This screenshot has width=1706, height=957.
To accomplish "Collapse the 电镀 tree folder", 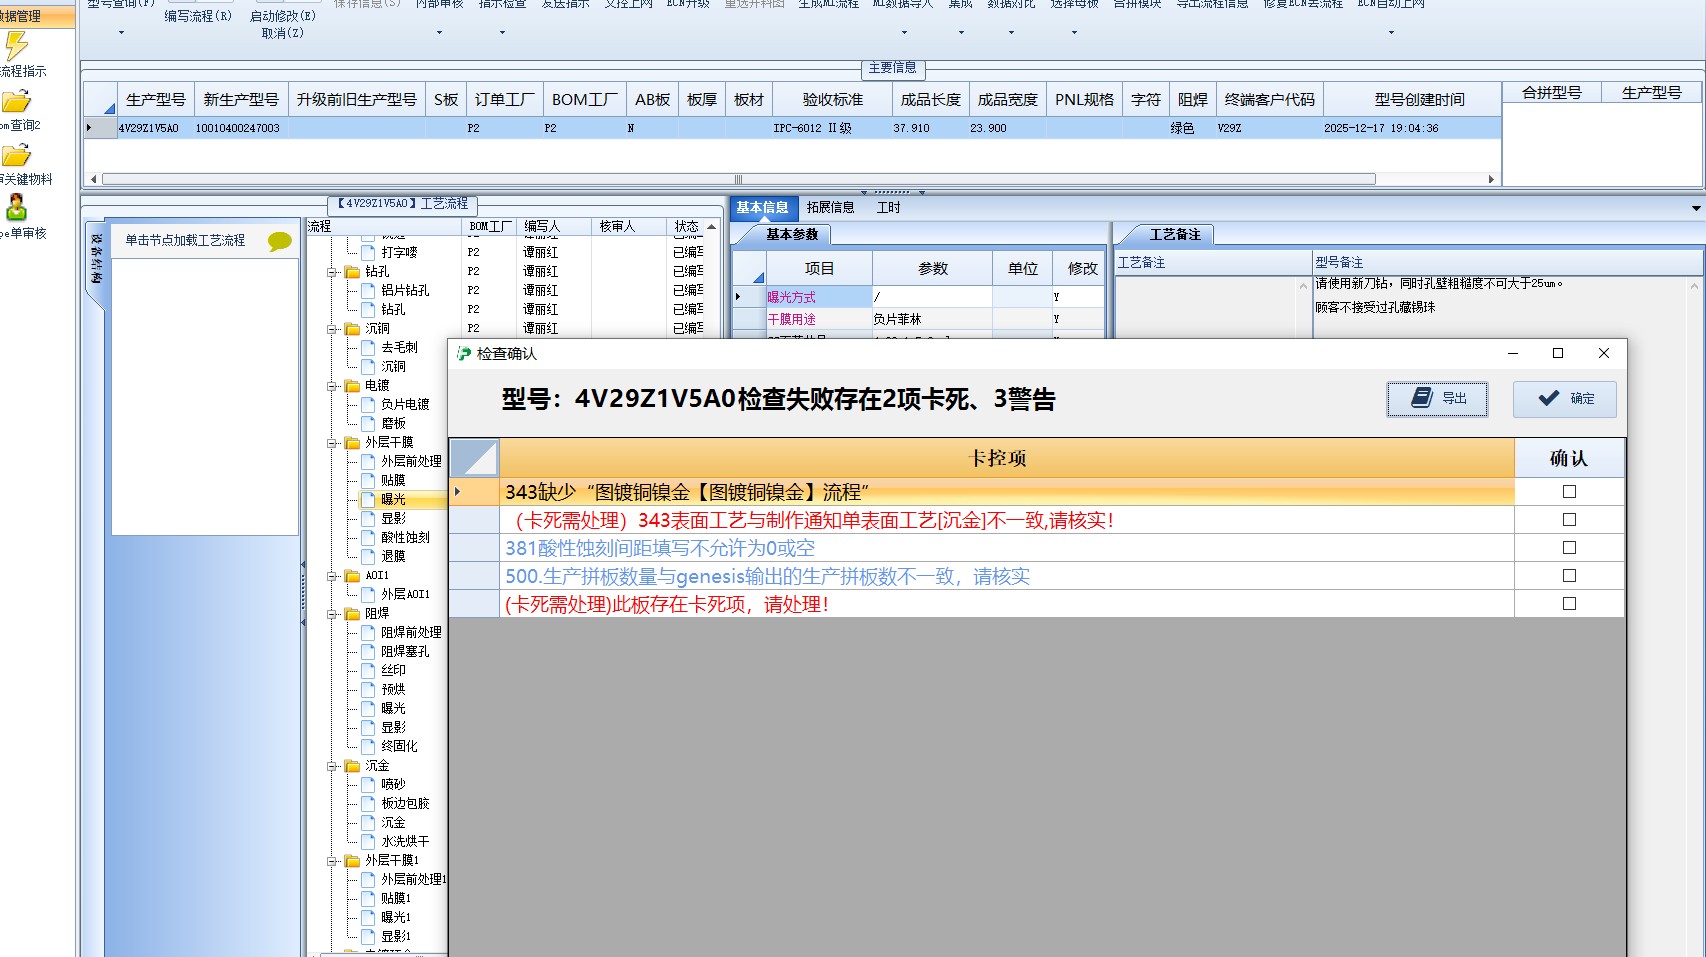I will tap(332, 386).
